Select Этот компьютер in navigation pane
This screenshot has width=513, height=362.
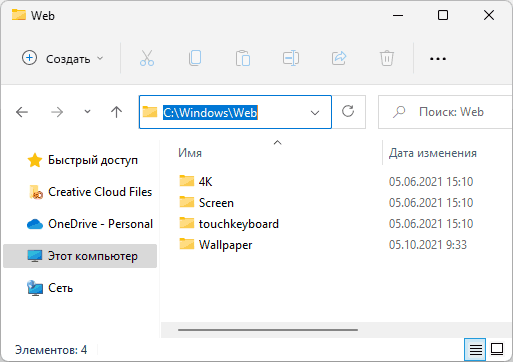tap(80, 256)
